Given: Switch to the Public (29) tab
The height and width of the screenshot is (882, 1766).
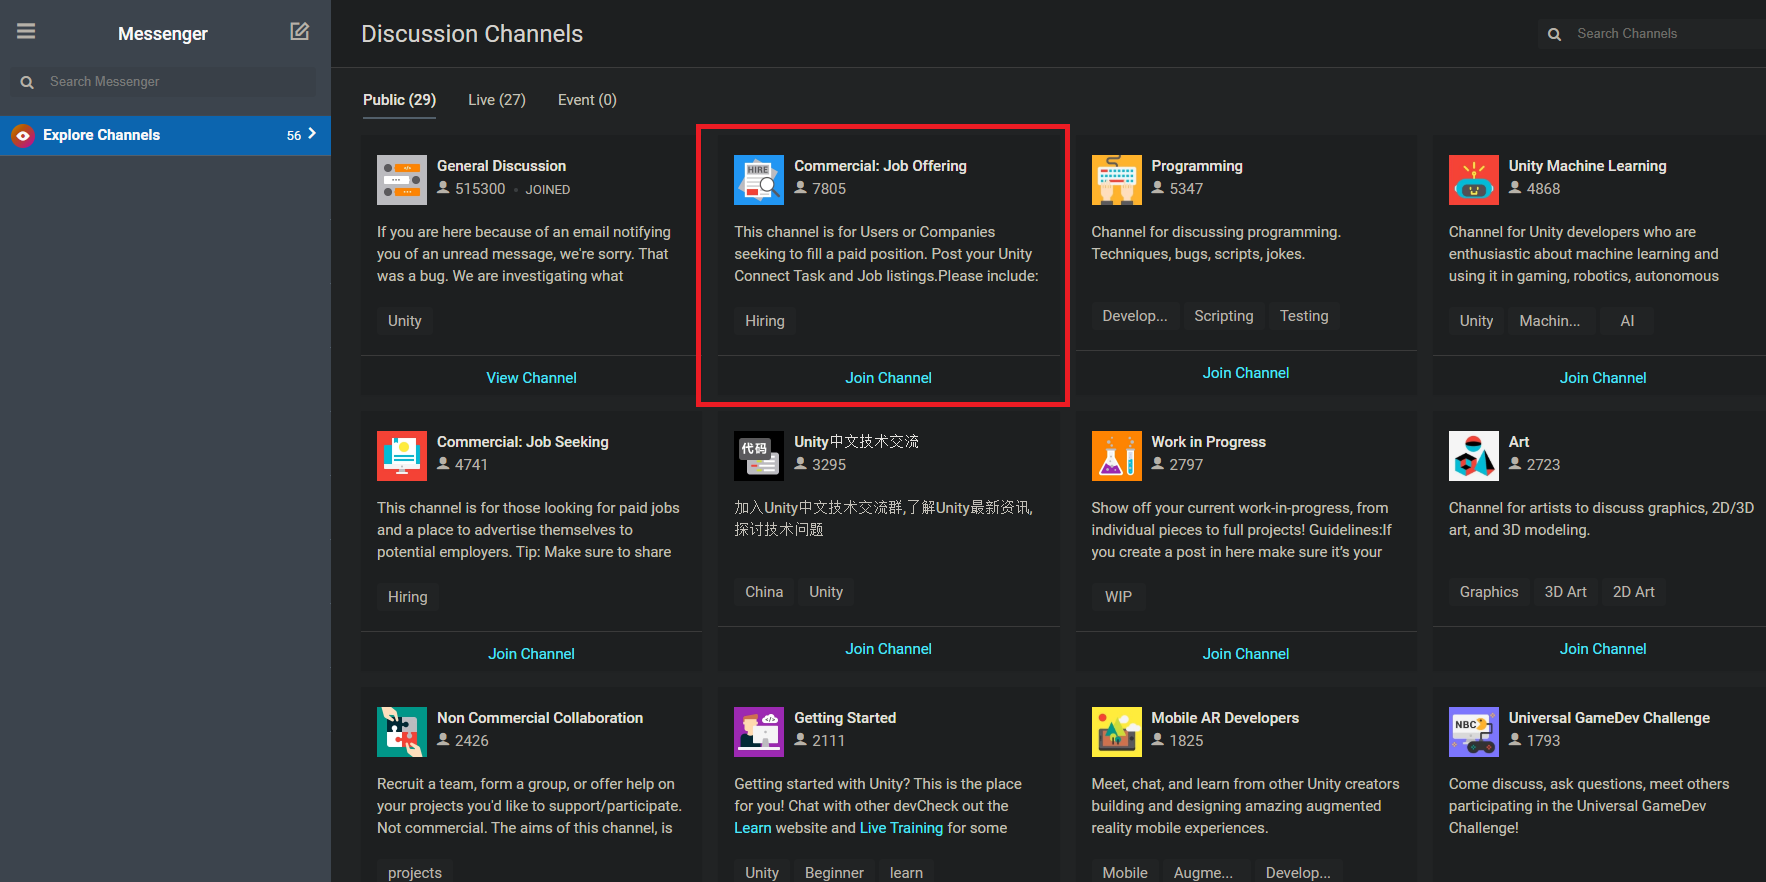Looking at the screenshot, I should pos(399,100).
